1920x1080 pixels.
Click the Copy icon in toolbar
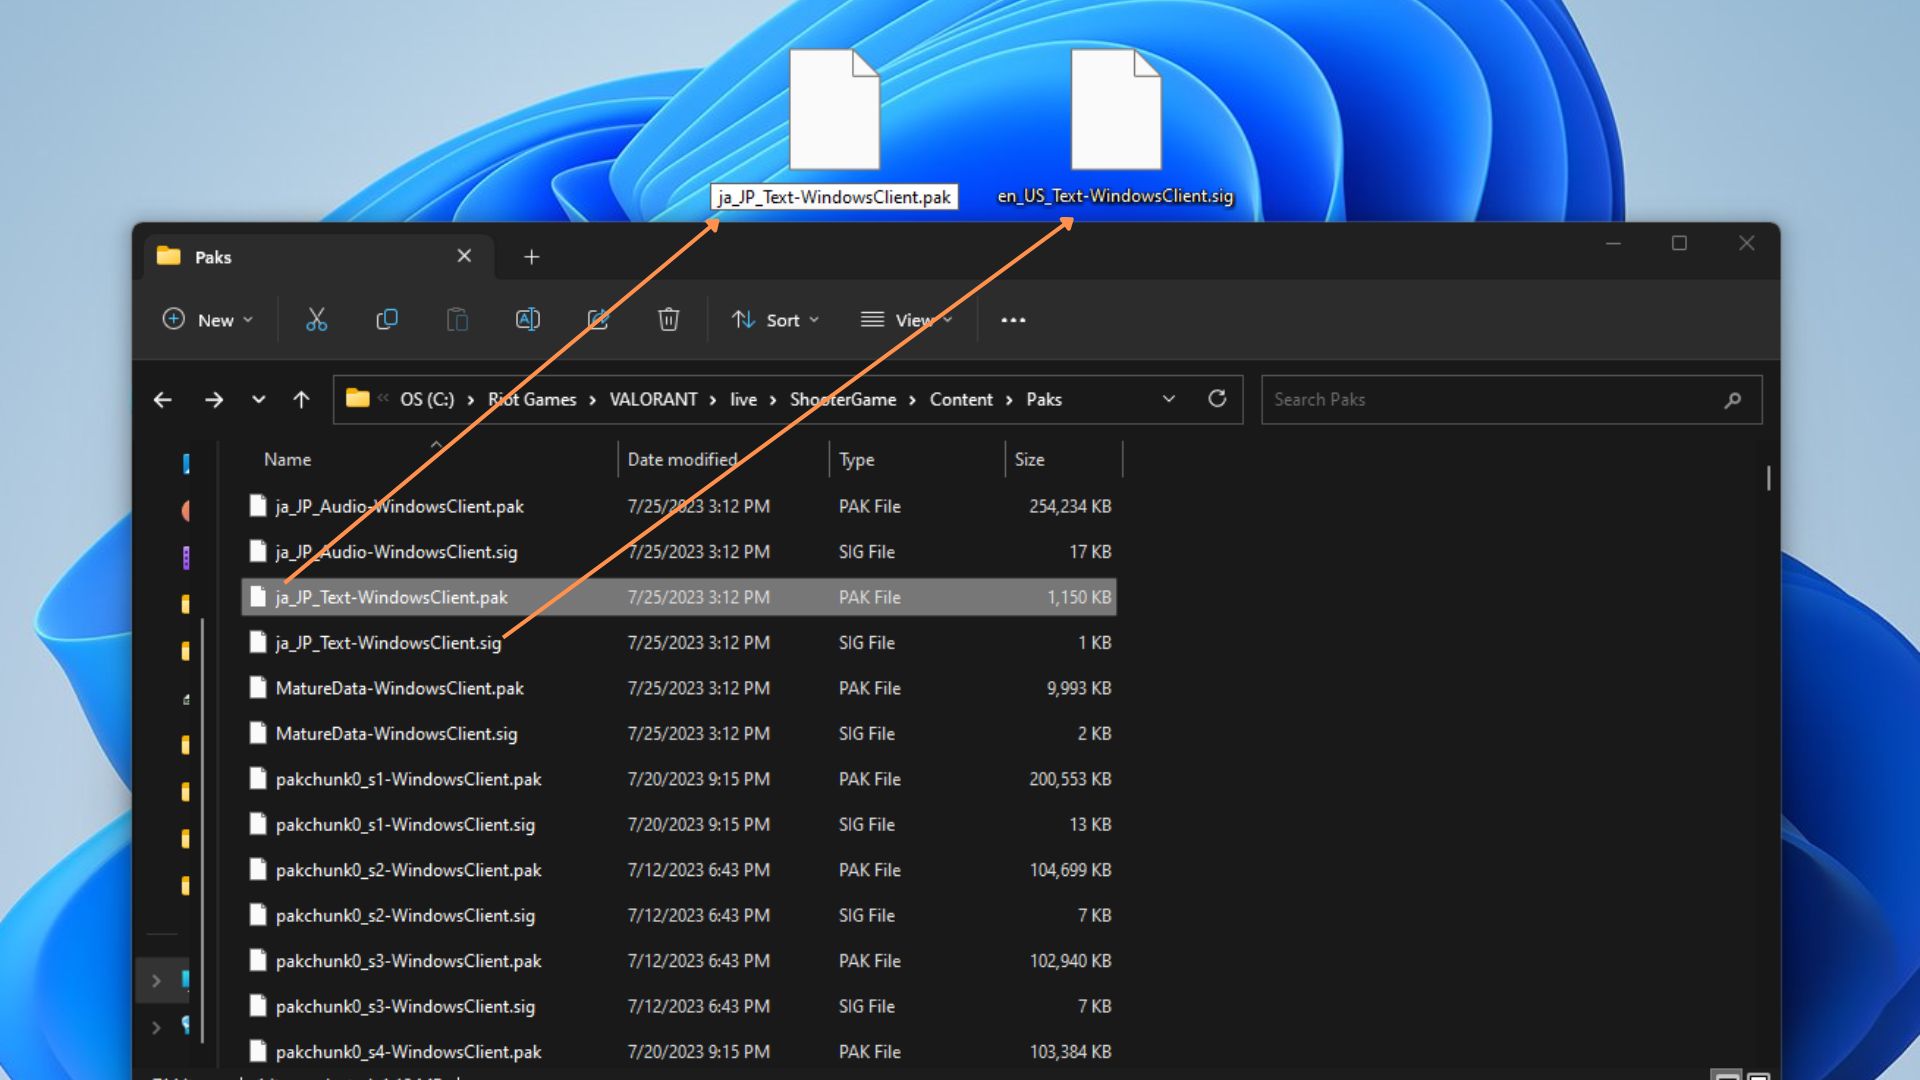pos(387,320)
